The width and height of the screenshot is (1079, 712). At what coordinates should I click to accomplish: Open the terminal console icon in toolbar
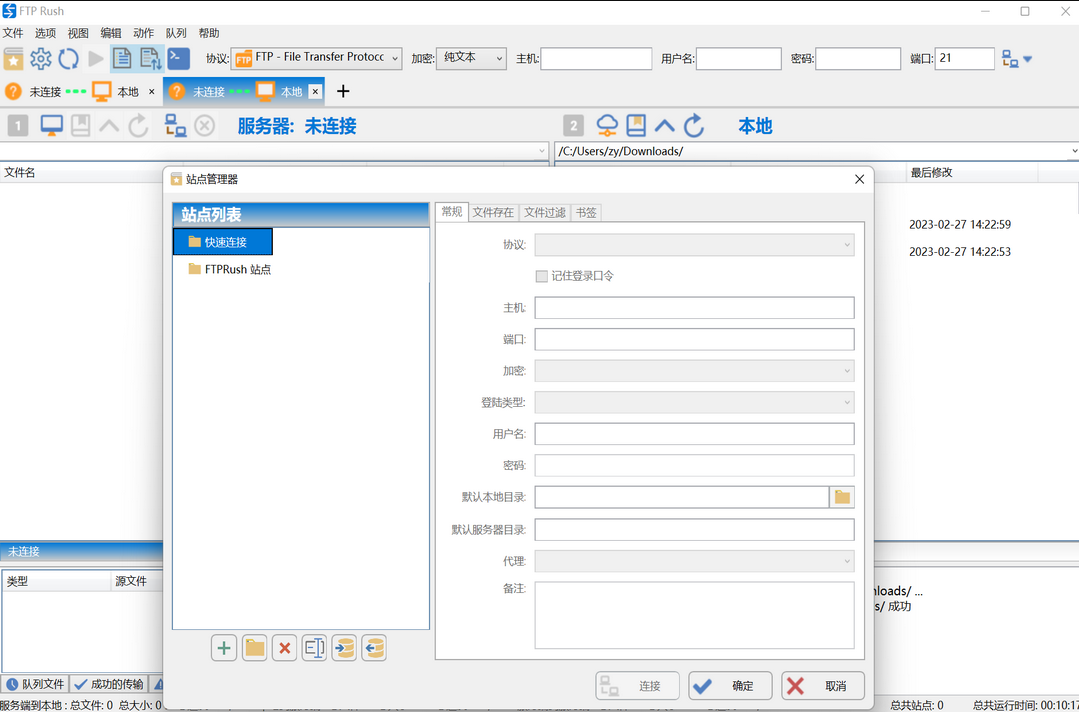pyautogui.click(x=178, y=59)
